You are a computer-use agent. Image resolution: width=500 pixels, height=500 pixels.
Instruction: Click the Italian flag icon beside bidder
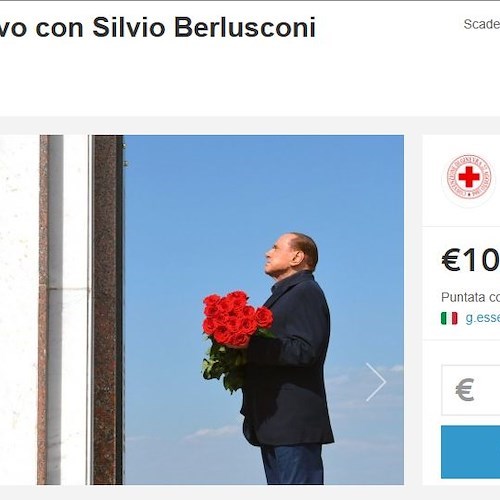tap(449, 318)
